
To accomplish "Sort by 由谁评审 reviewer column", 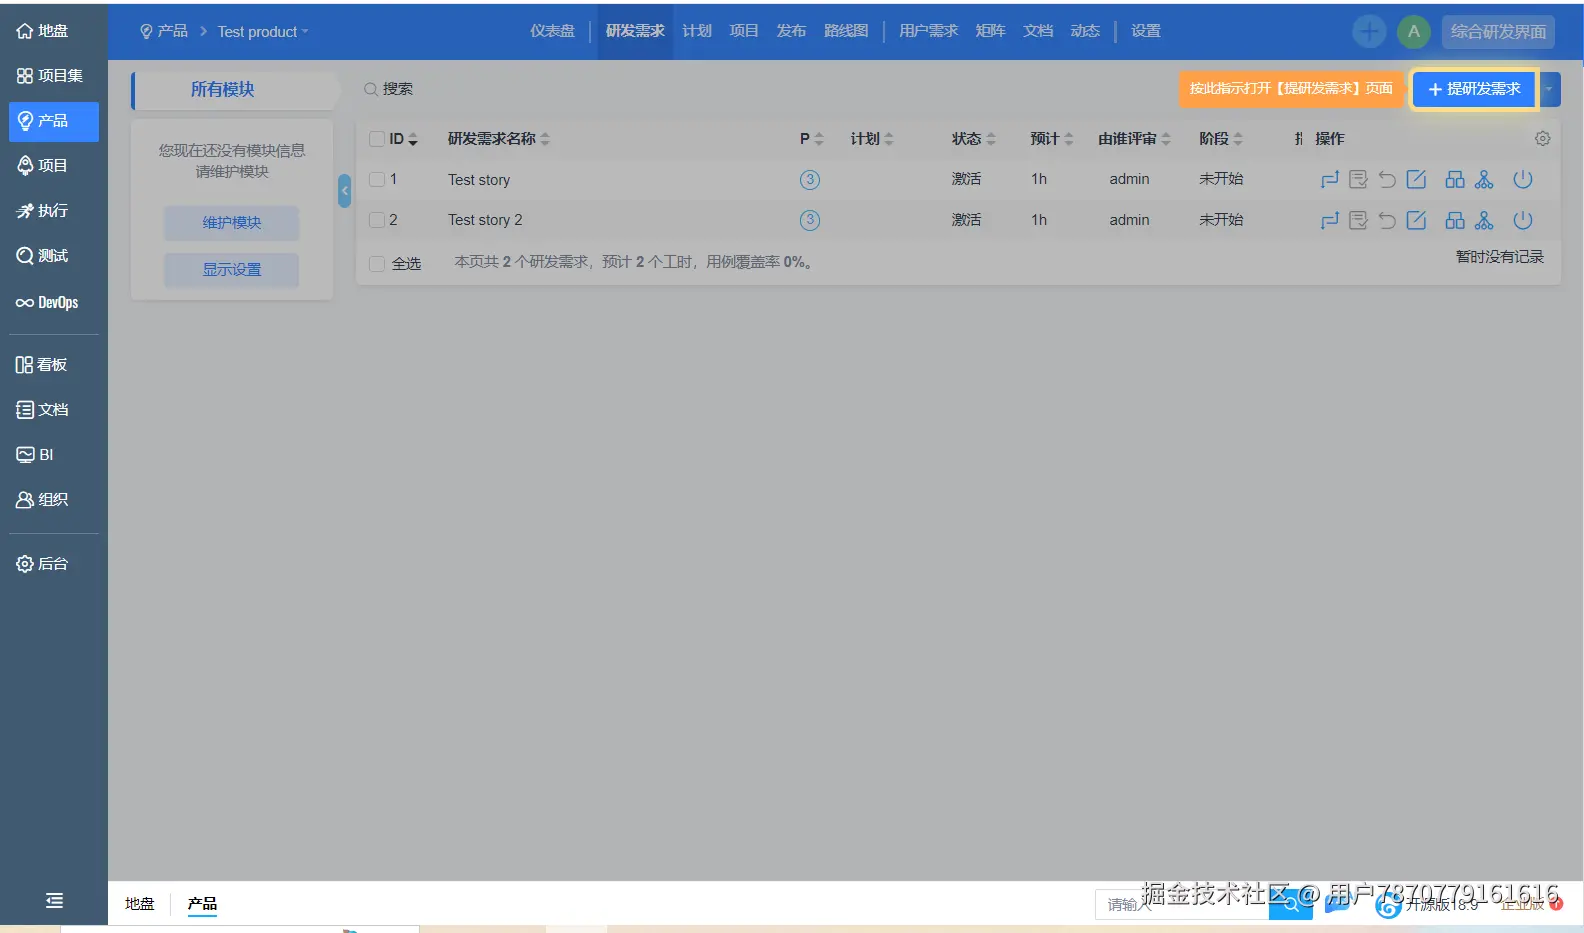I will click(x=1135, y=139).
